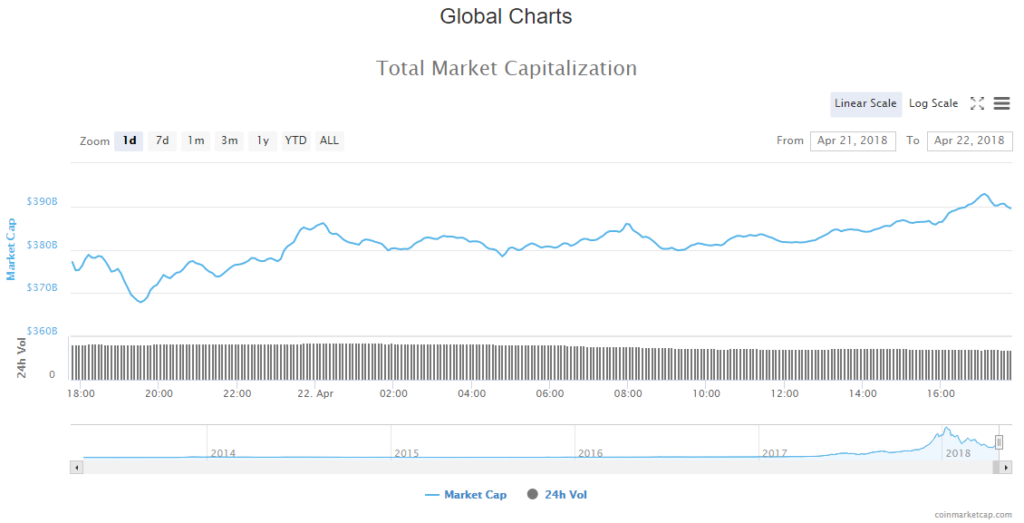The height and width of the screenshot is (523, 1024).
Task: Set zoom to 1m
Action: coord(195,141)
